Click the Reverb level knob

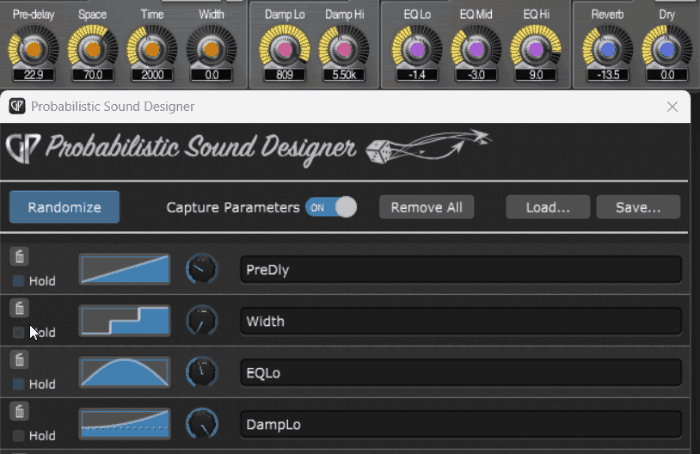coord(608,50)
